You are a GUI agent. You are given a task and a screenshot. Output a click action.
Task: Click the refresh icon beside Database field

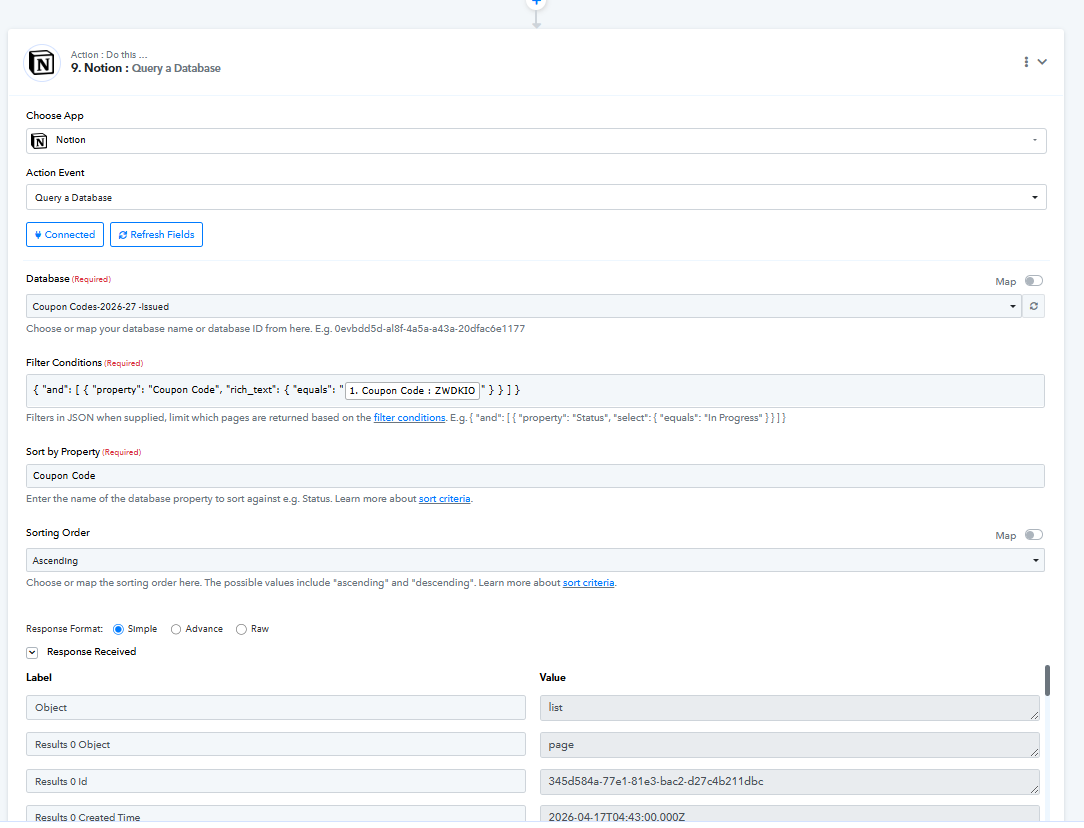pos(1034,306)
